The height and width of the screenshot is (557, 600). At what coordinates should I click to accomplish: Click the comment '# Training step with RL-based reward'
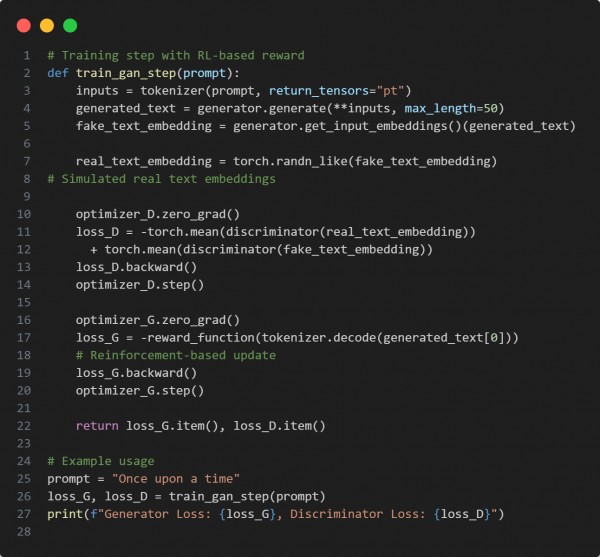tap(176, 55)
